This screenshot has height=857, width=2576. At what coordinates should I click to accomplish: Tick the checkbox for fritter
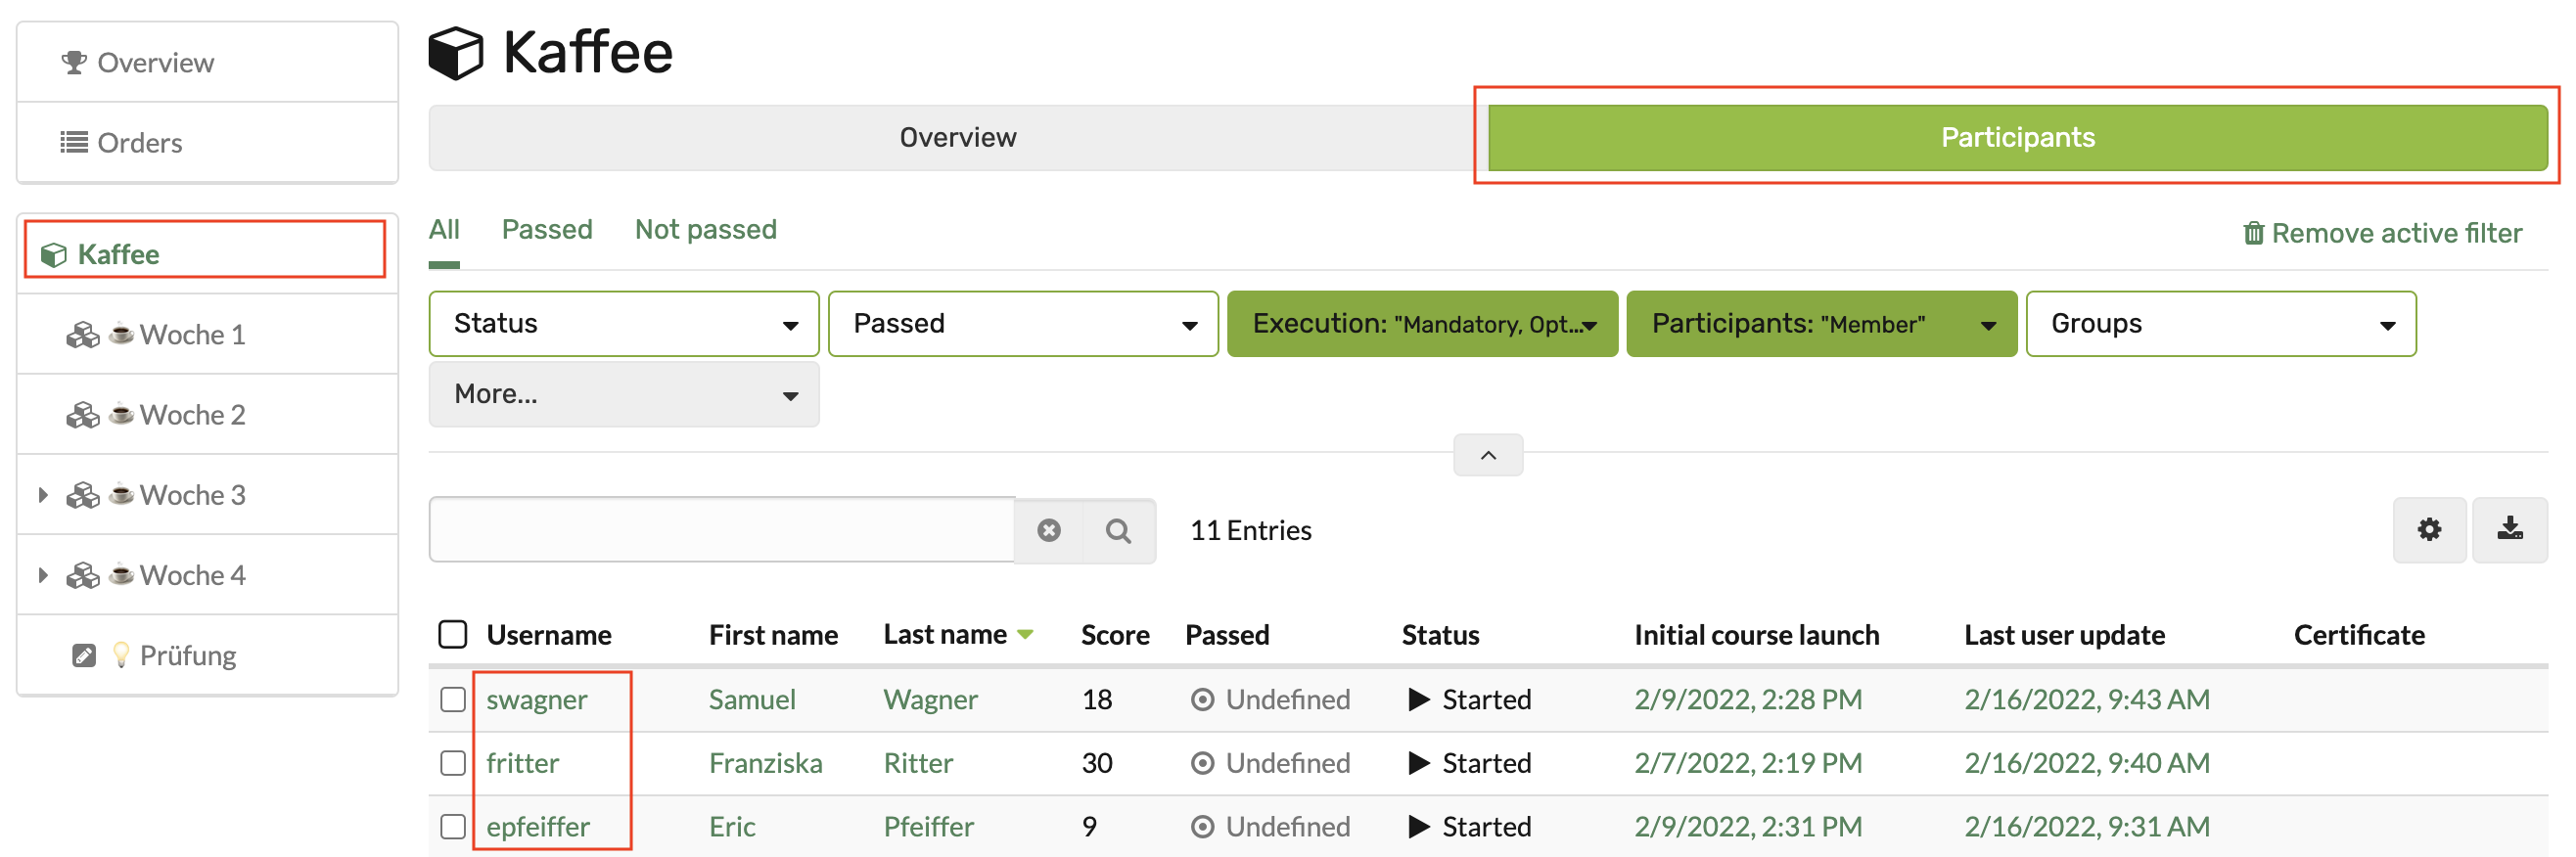point(453,763)
